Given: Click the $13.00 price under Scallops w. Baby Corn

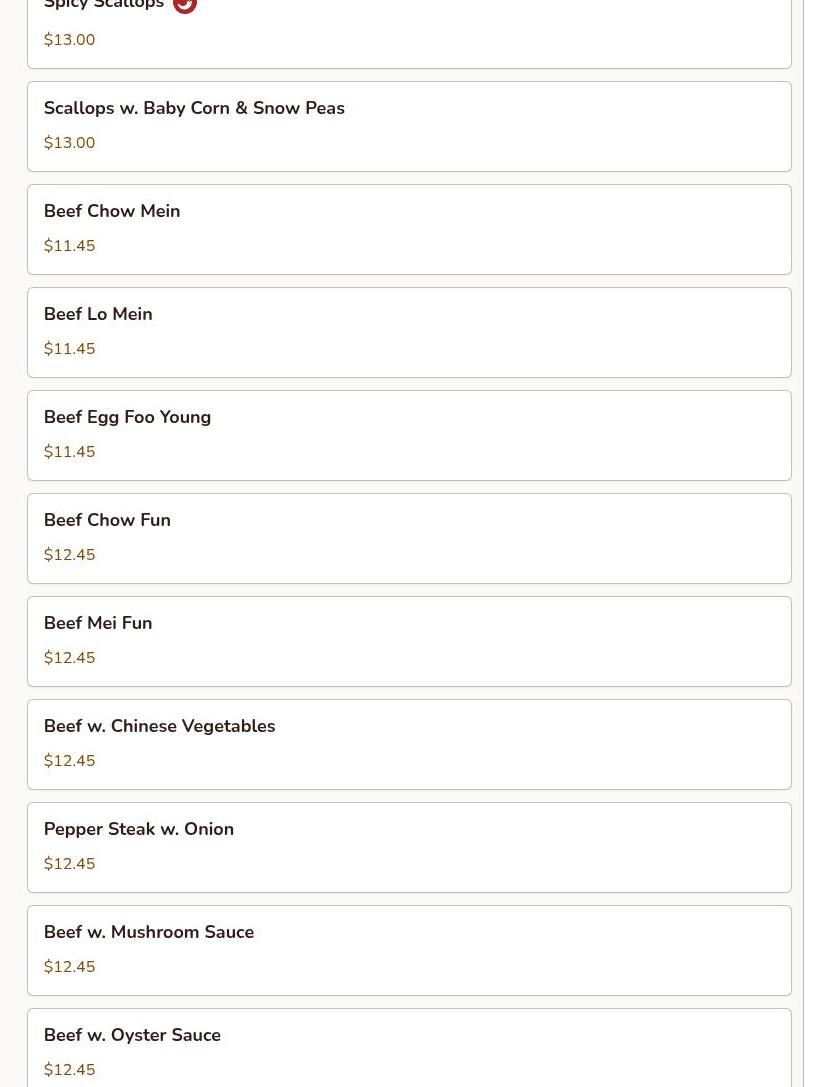Looking at the screenshot, I should click(x=69, y=143).
